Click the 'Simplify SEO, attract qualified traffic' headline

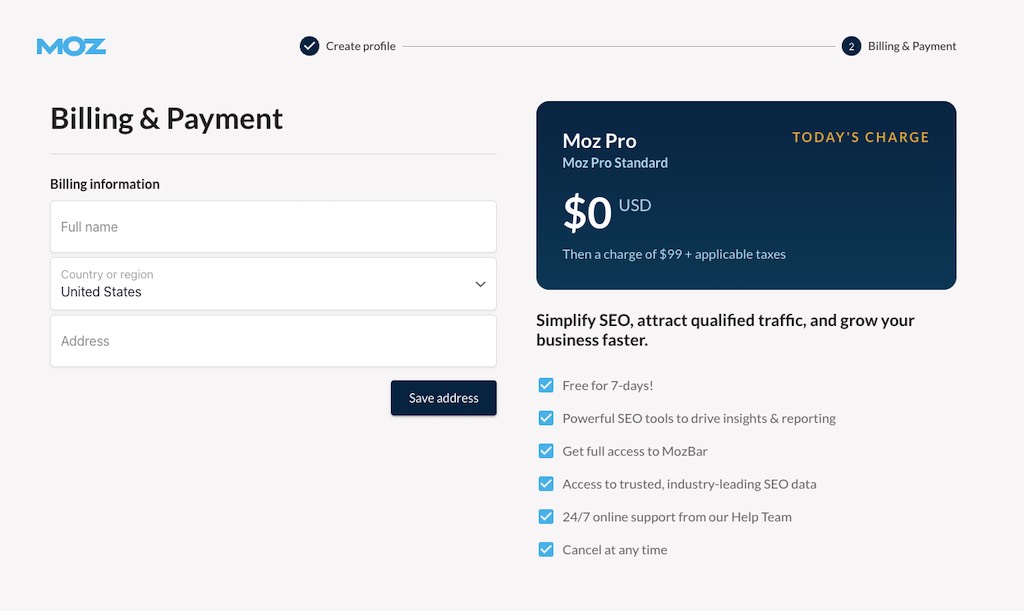[725, 330]
